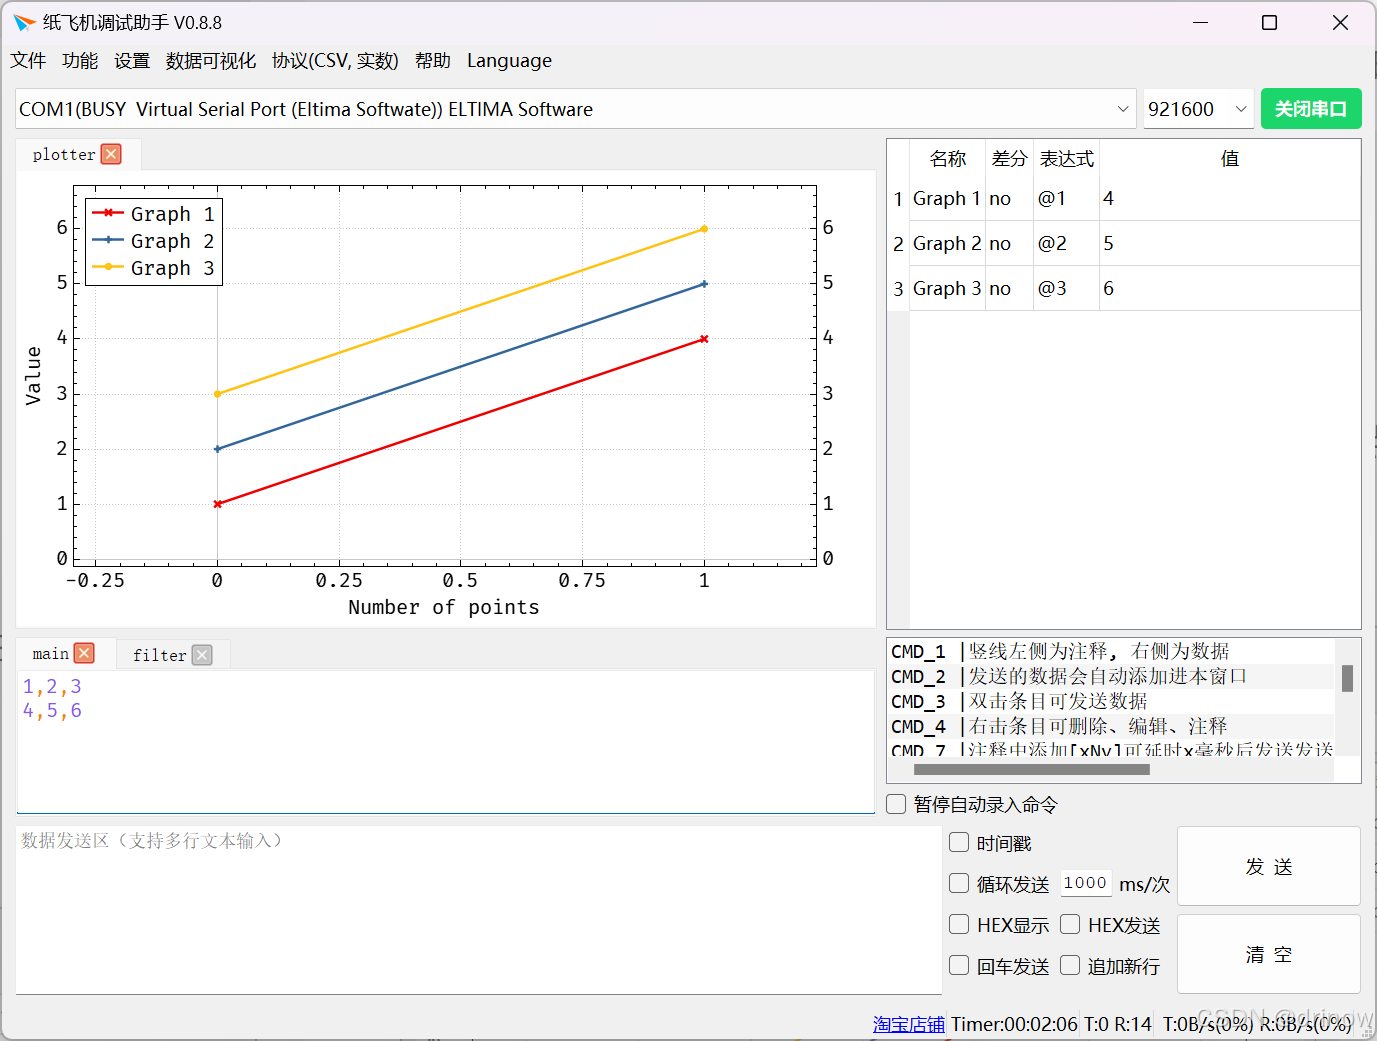Enable the 回车发送 checkbox
This screenshot has width=1377, height=1041.
959,966
